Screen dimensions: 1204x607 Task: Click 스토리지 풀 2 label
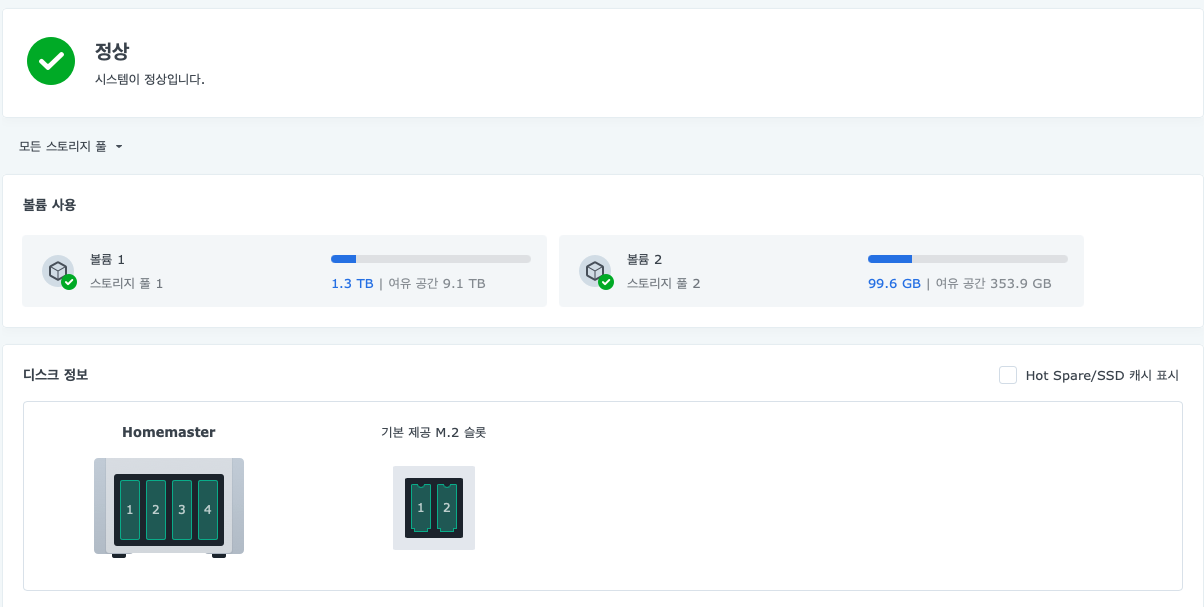(x=663, y=283)
